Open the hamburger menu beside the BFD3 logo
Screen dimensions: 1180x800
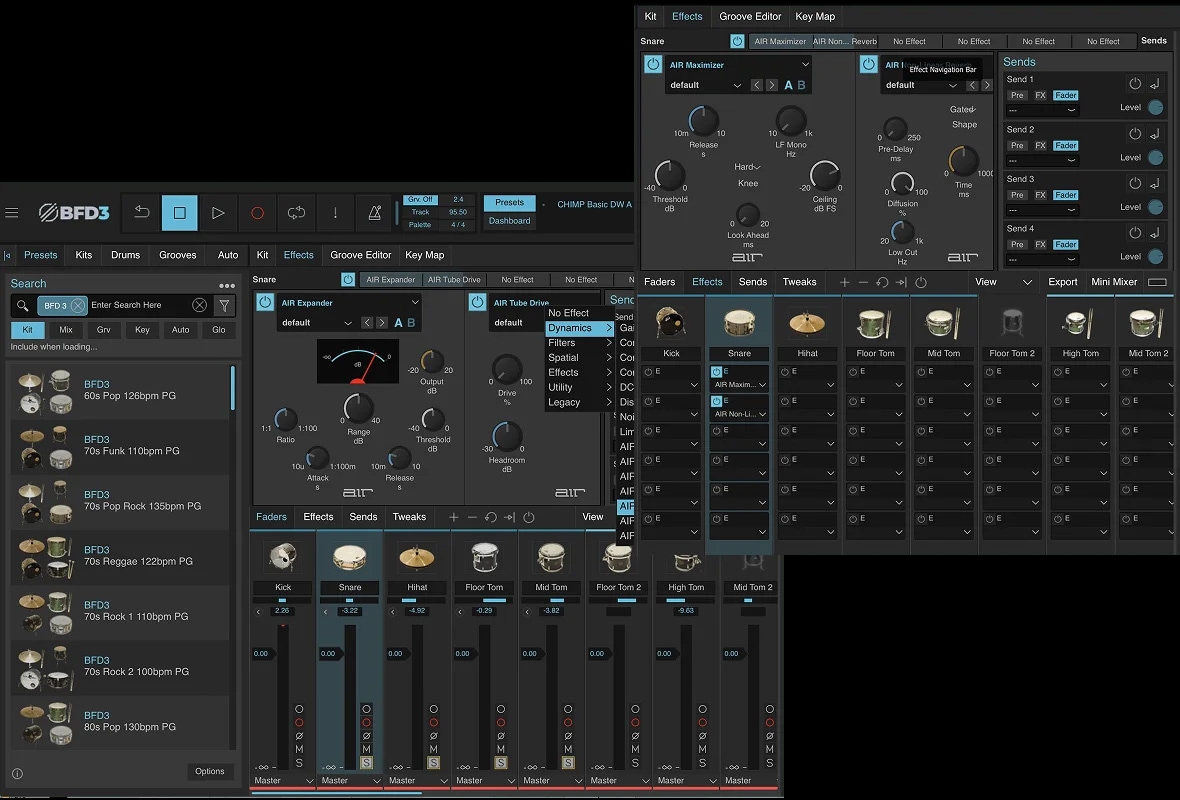click(11, 213)
